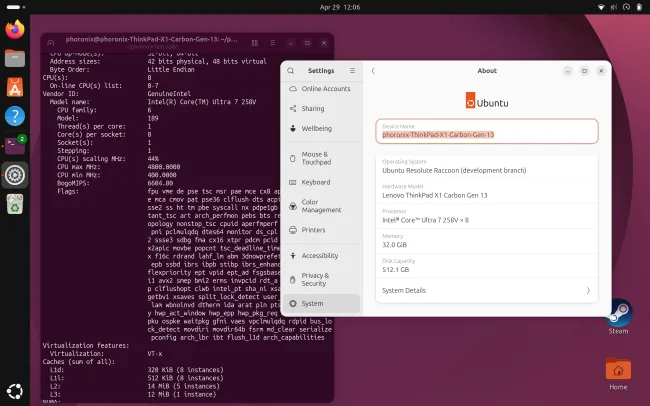The height and width of the screenshot is (406, 650).
Task: Click the battery icon in top bar
Action: [639, 7]
